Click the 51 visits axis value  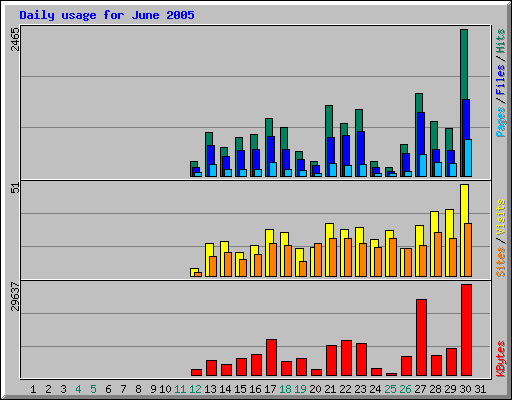pos(15,188)
